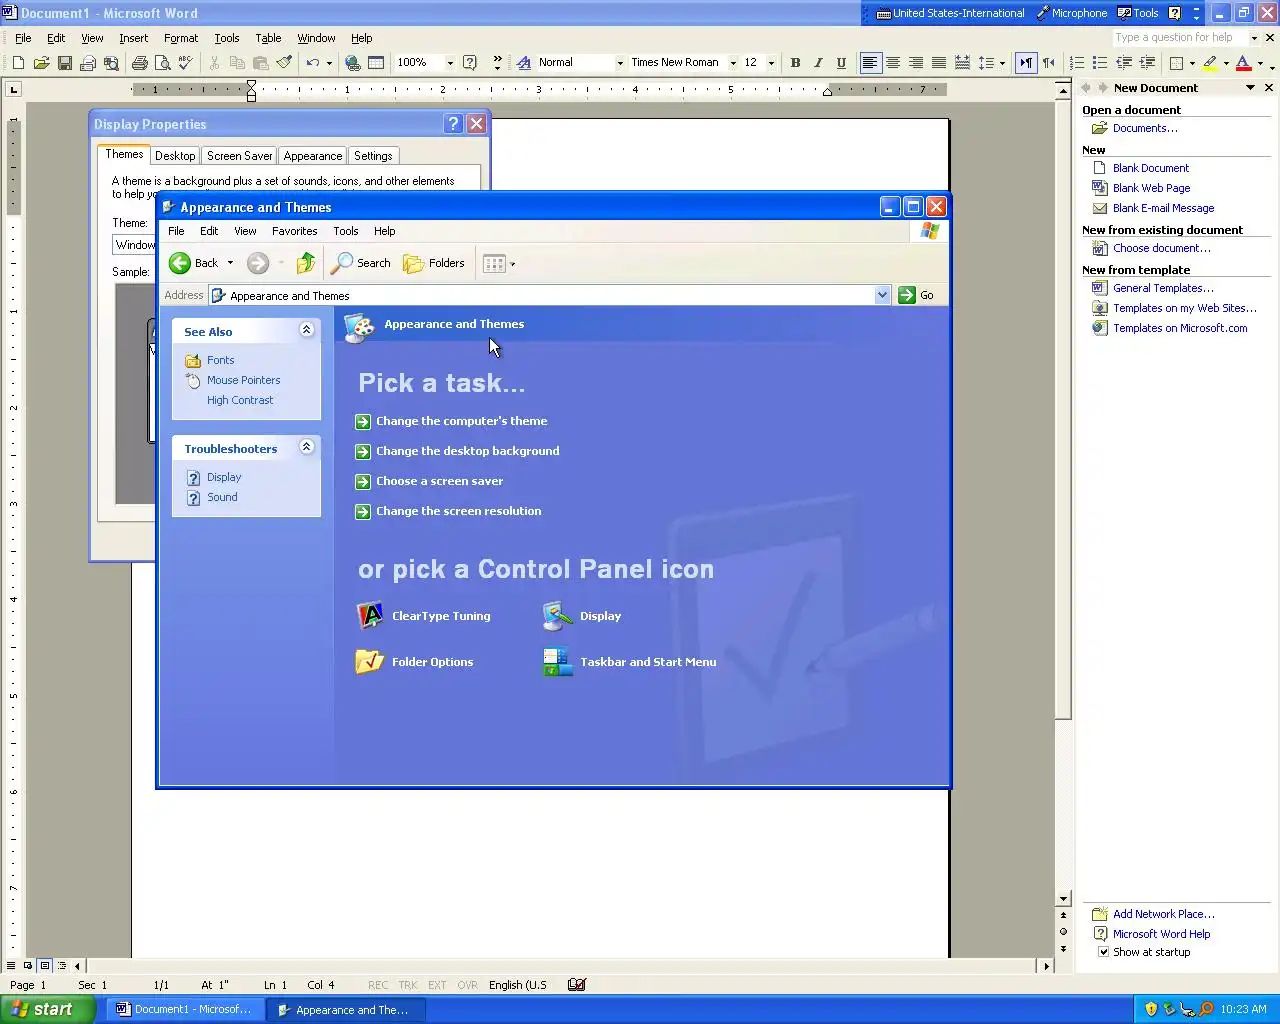
Task: Open the New Document task pane dropdown arrow
Action: 1250,88
